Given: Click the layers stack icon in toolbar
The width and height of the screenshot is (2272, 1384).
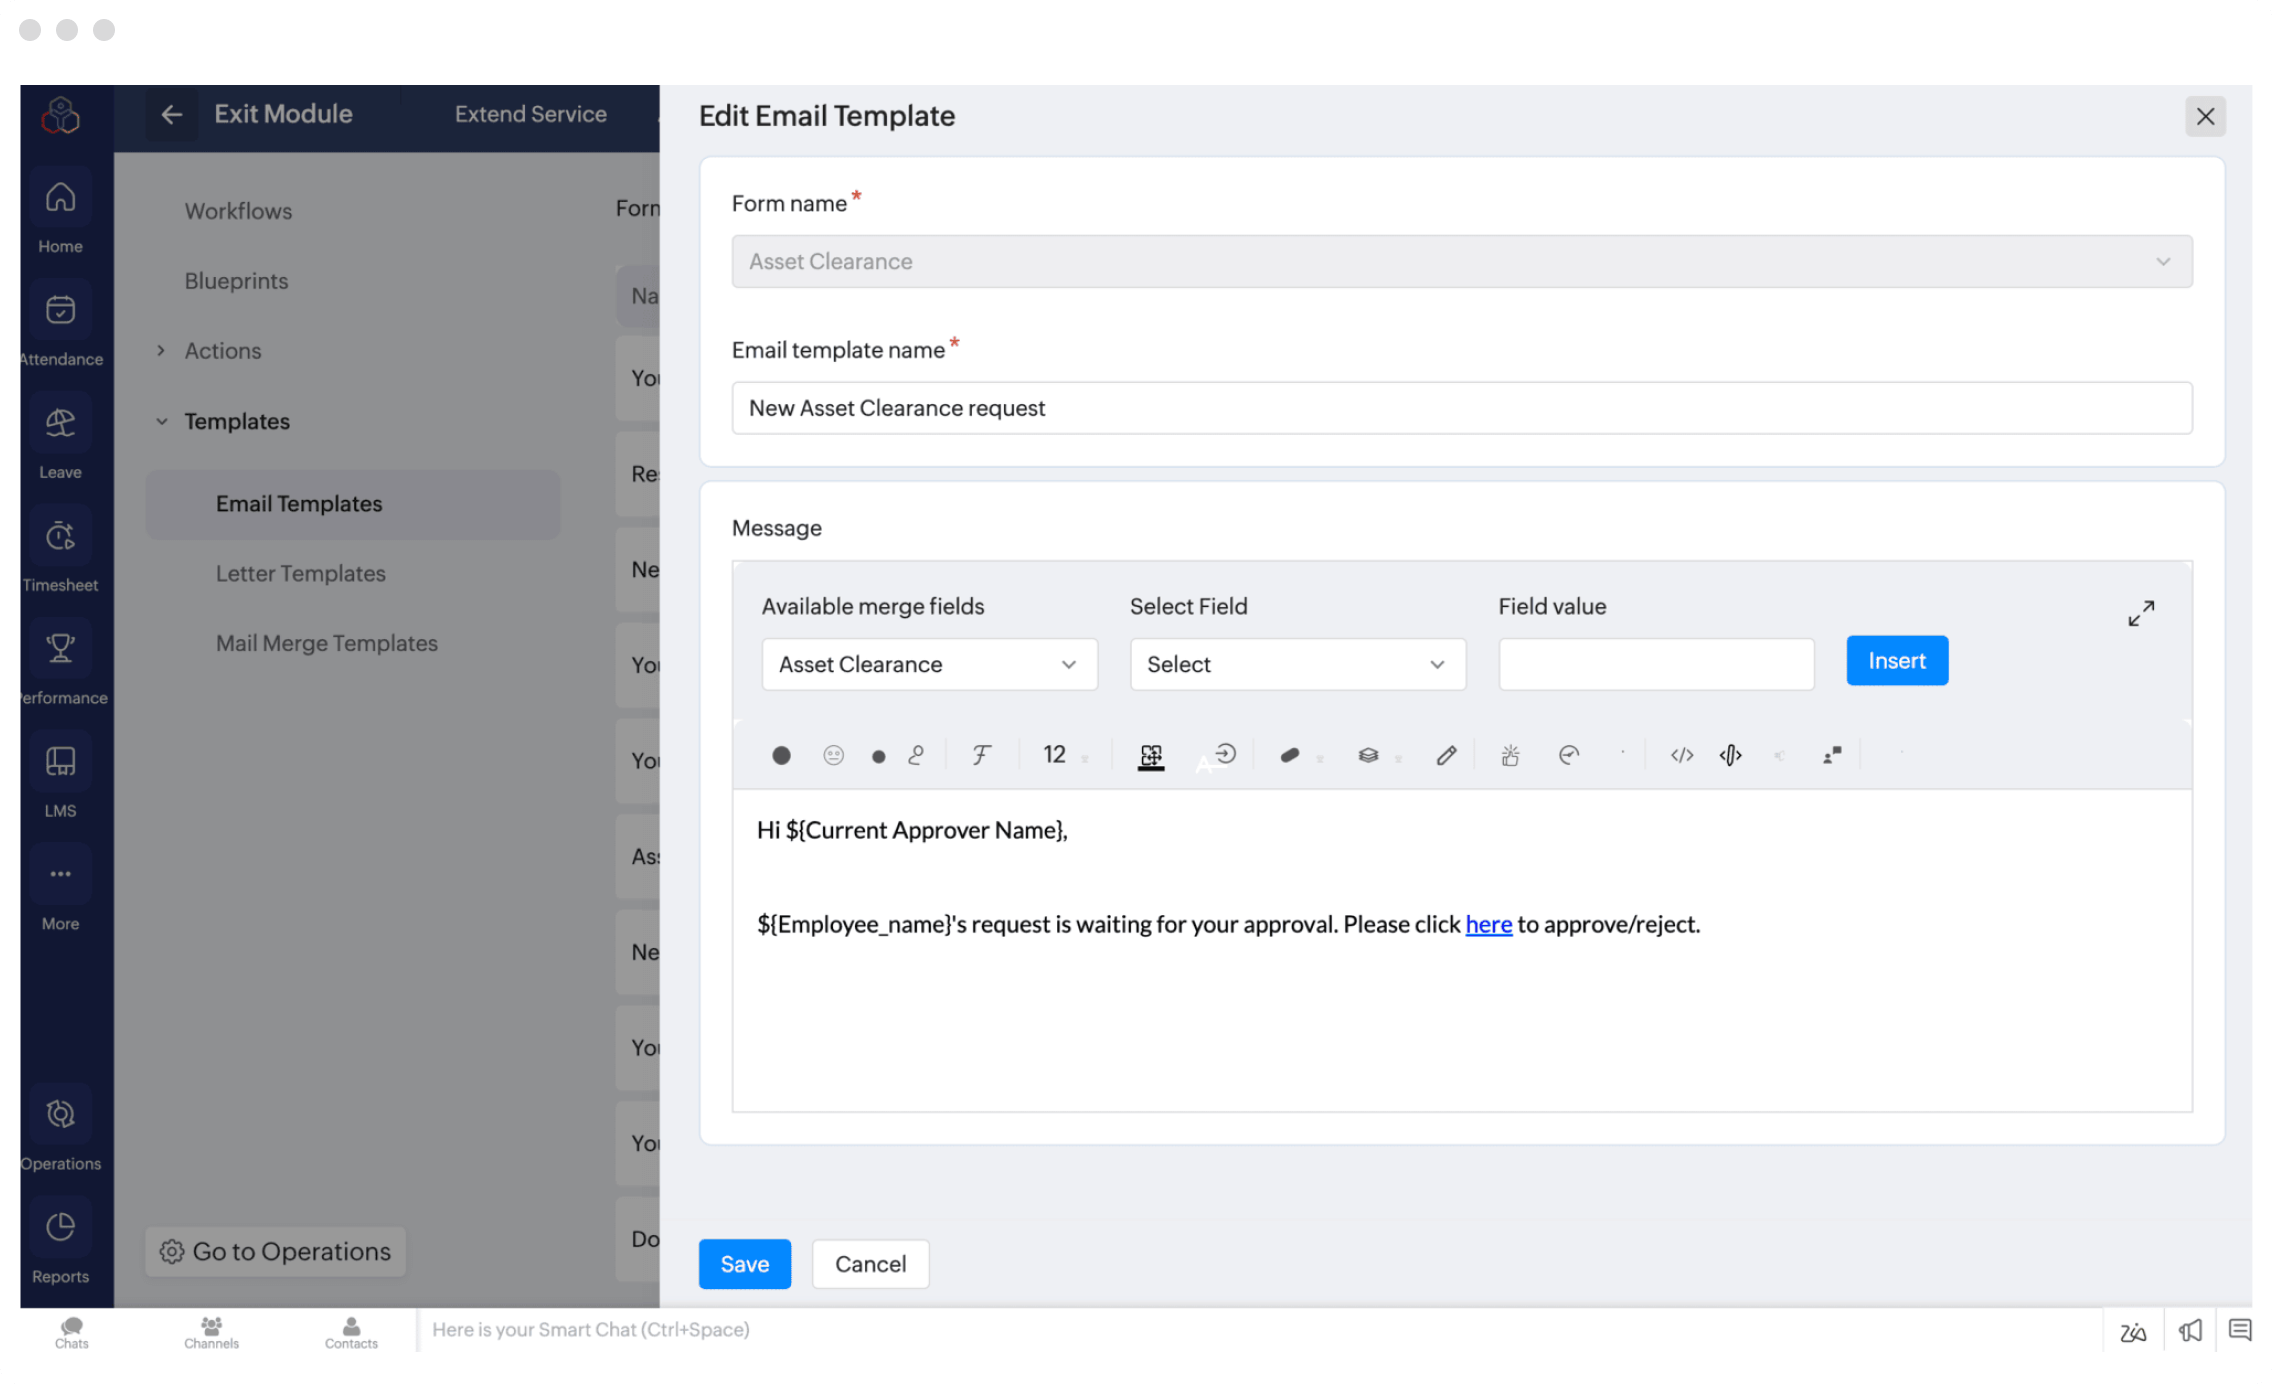Looking at the screenshot, I should [x=1368, y=755].
